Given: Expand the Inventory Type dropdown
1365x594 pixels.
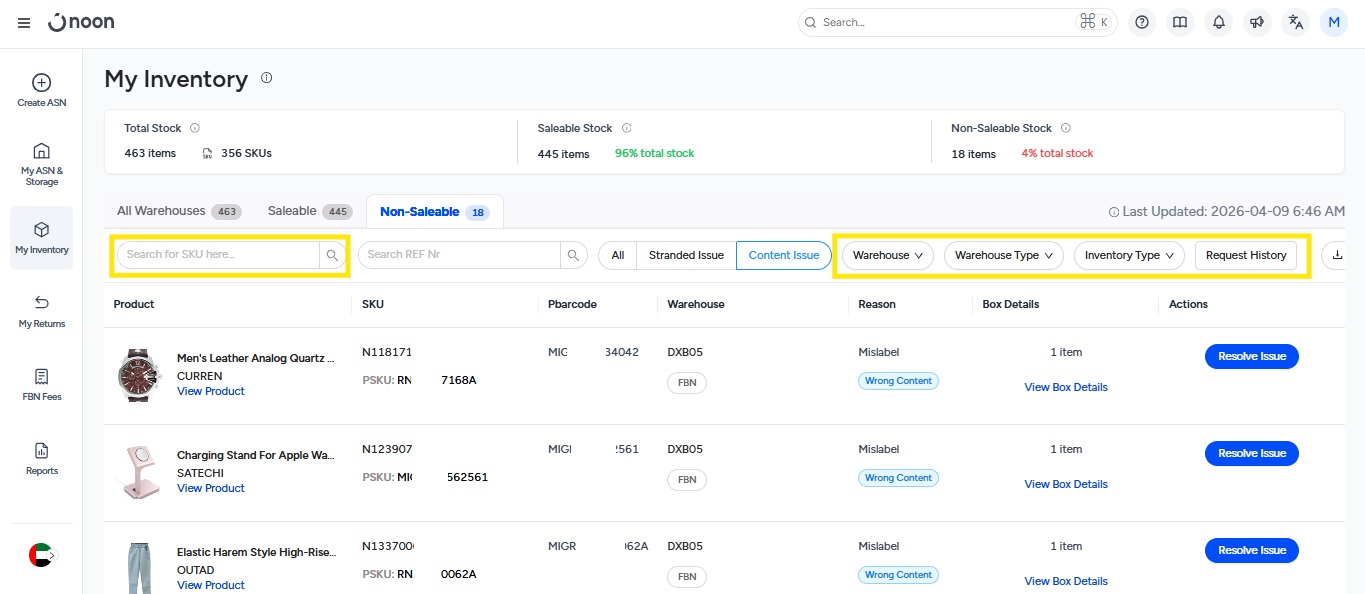Looking at the screenshot, I should point(1128,255).
